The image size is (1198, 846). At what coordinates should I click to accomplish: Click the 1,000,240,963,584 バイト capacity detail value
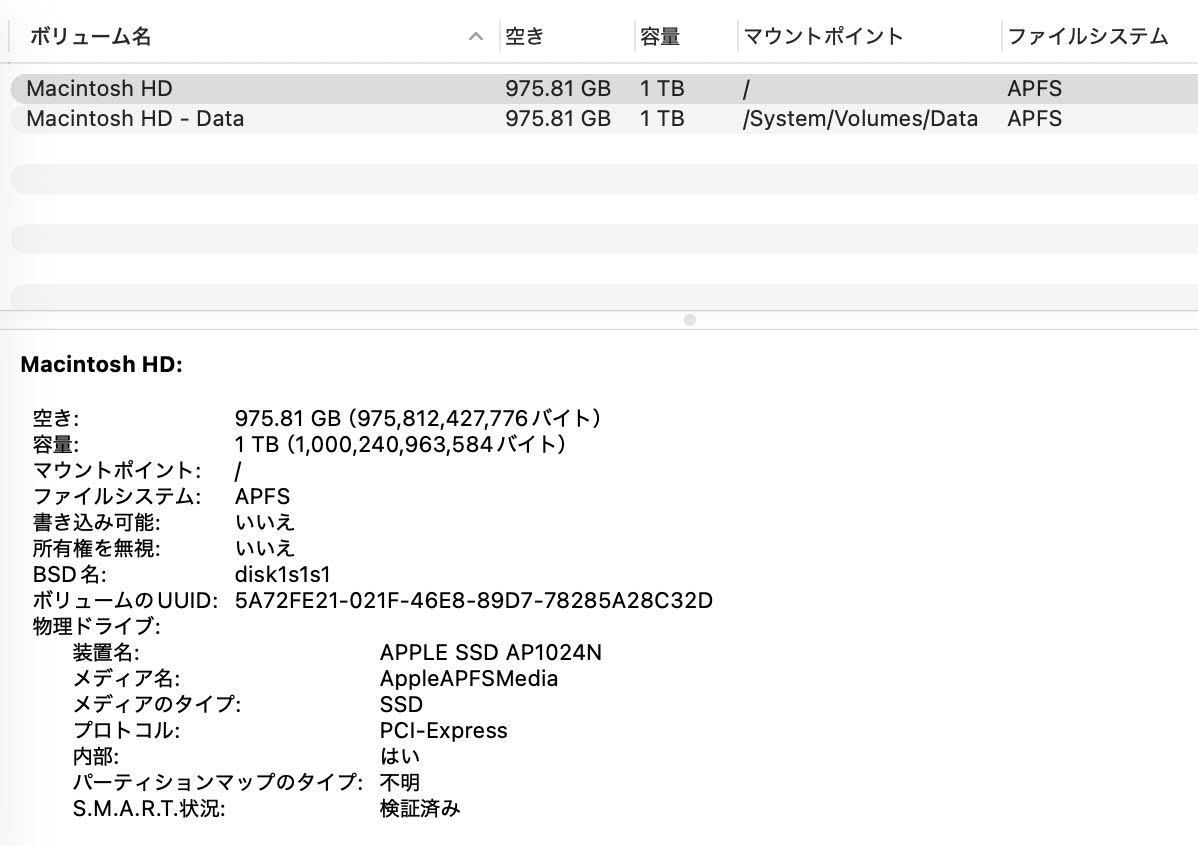point(400,444)
